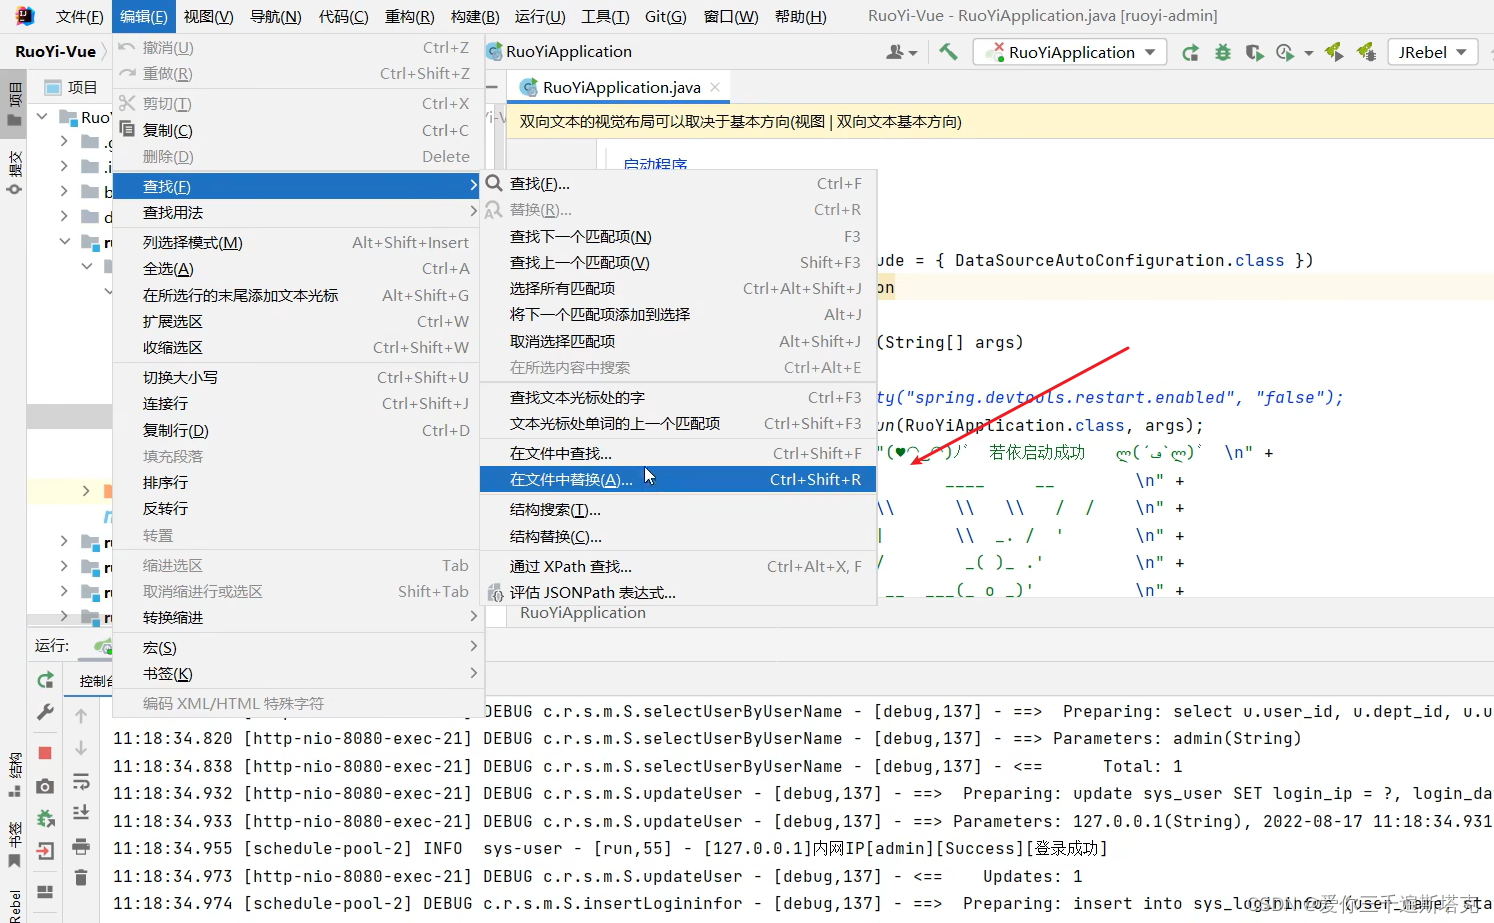Click 查找文本光标处的字 menu entry

coord(678,398)
